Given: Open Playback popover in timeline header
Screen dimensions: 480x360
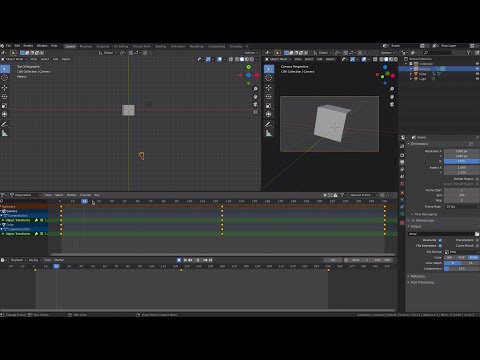Looking at the screenshot, I should pyautogui.click(x=18, y=260).
